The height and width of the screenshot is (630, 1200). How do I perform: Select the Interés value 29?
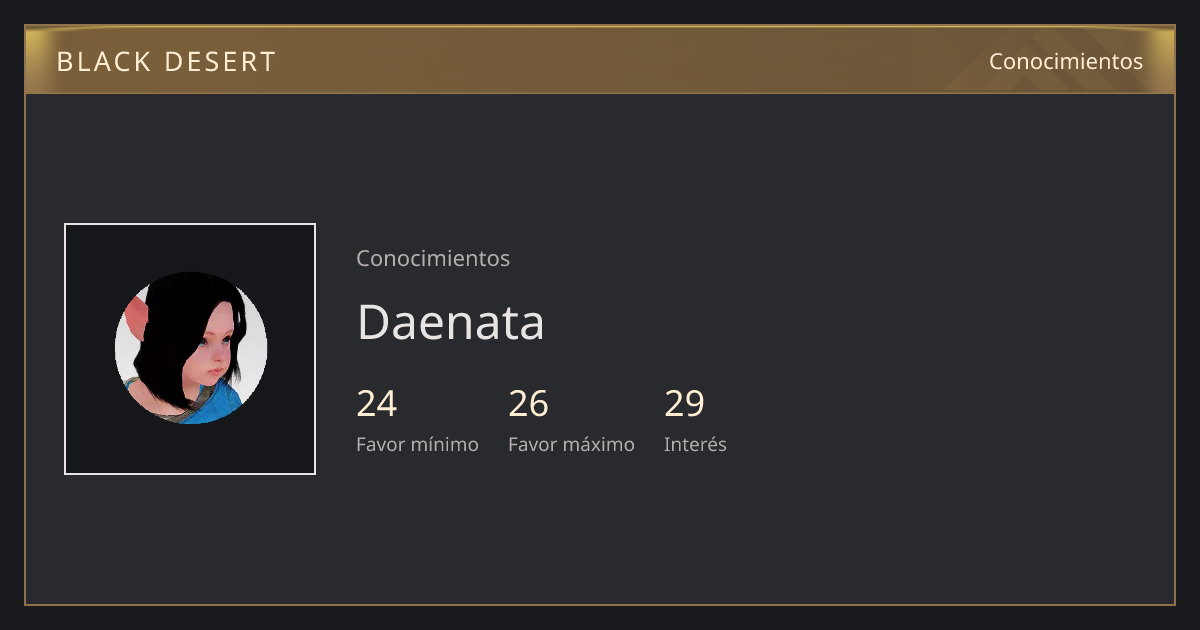pyautogui.click(x=685, y=404)
